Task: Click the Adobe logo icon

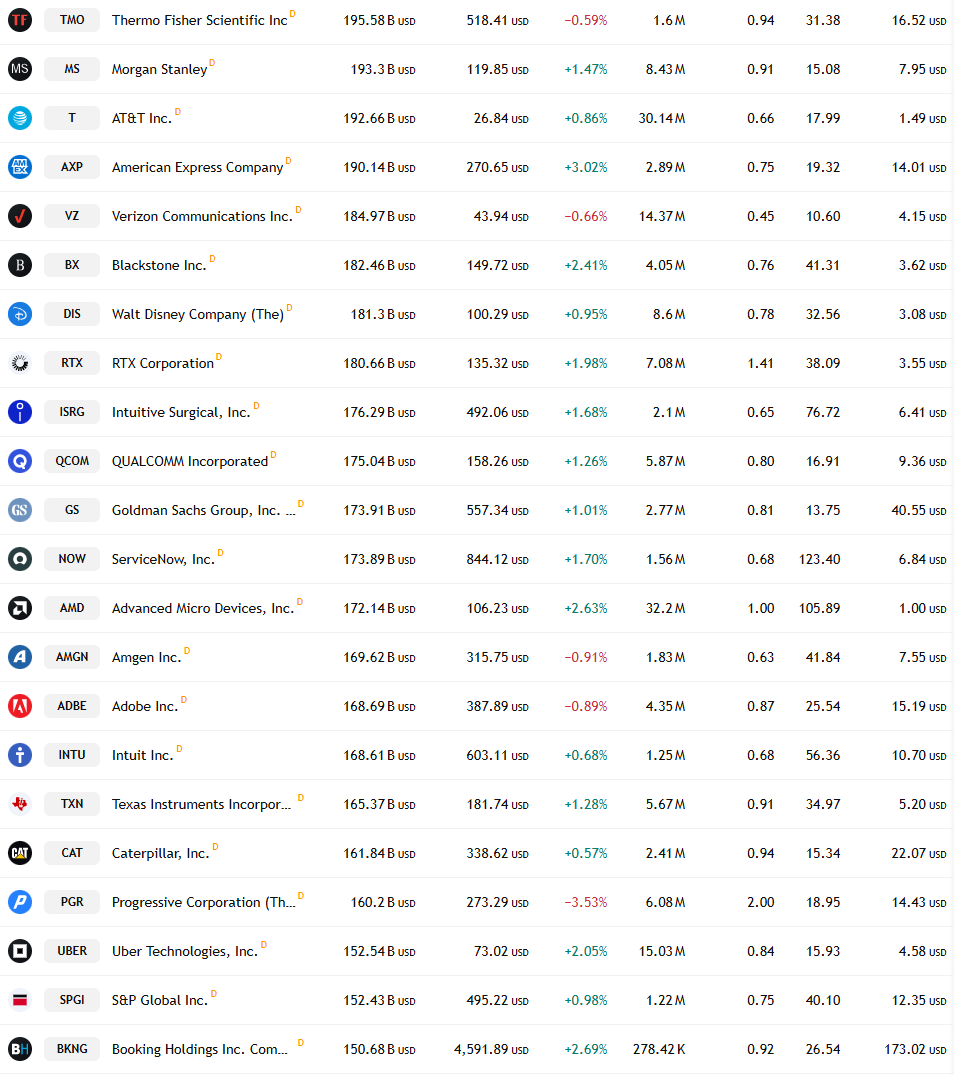Action: pyautogui.click(x=20, y=706)
